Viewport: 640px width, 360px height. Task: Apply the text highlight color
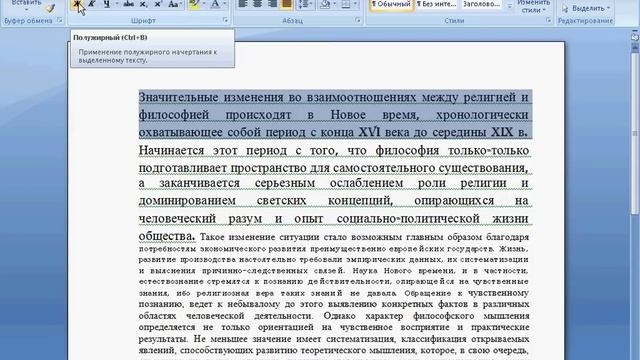click(x=195, y=4)
